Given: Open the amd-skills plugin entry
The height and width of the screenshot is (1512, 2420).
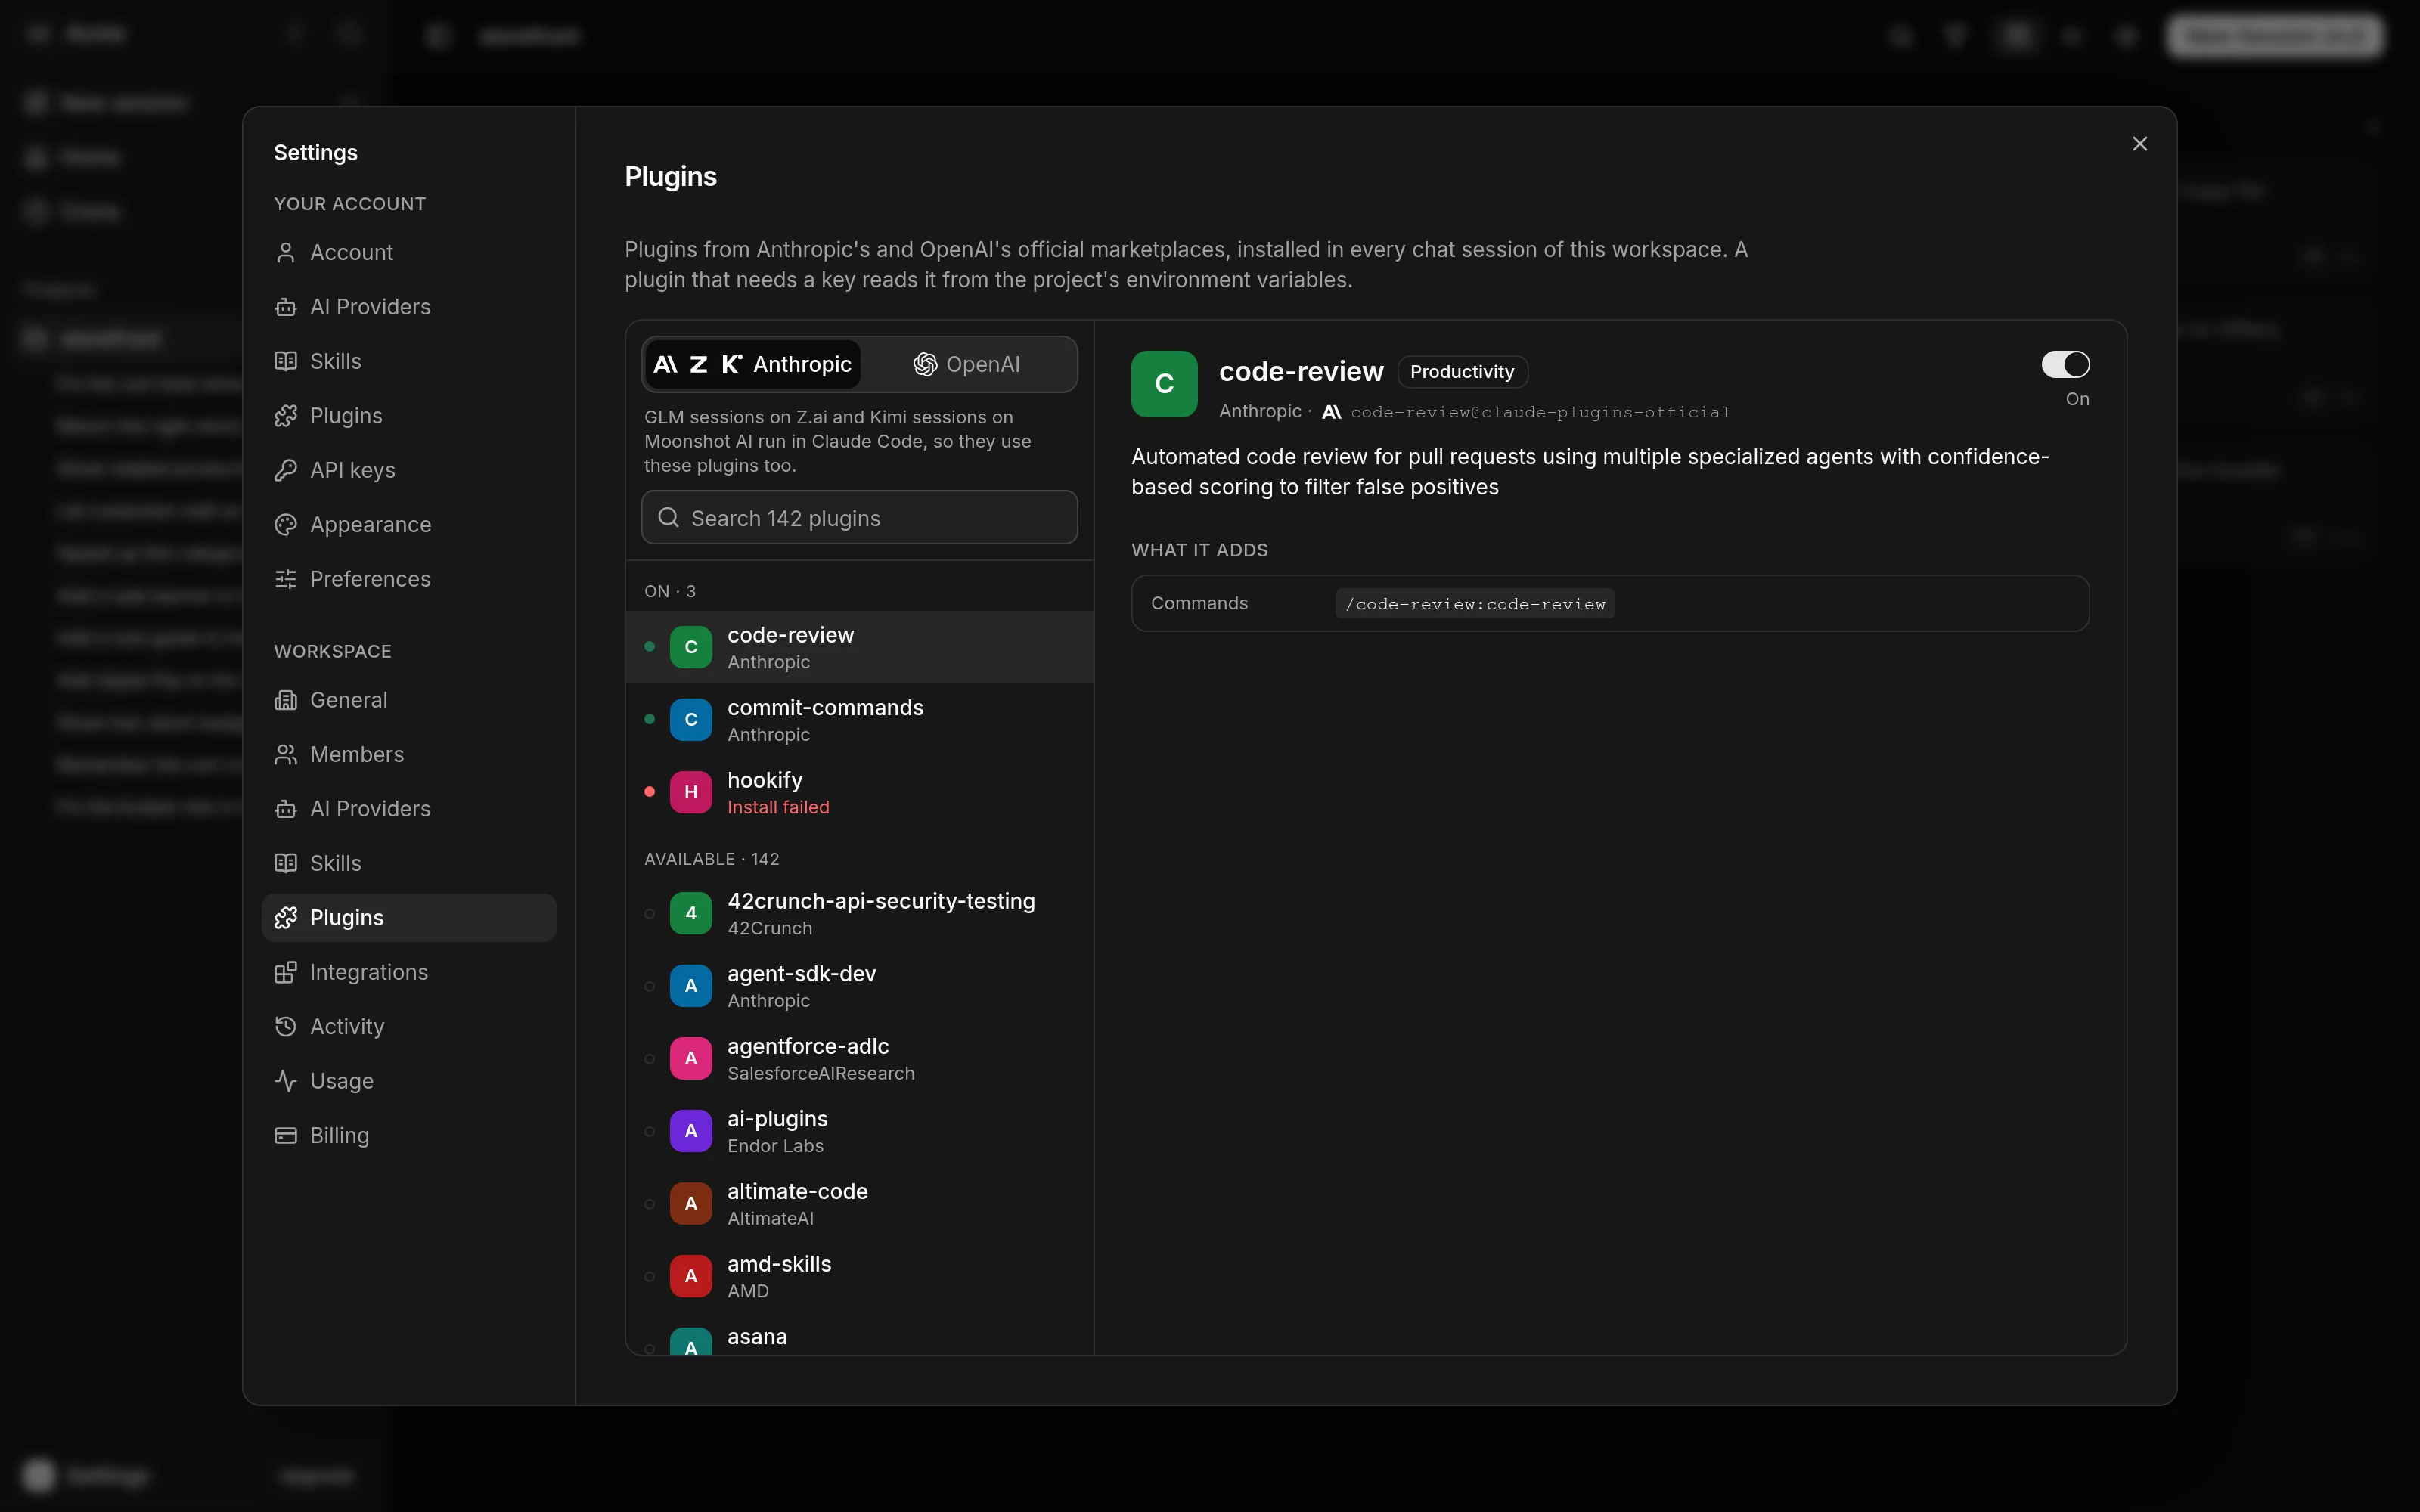Looking at the screenshot, I should pos(859,1276).
